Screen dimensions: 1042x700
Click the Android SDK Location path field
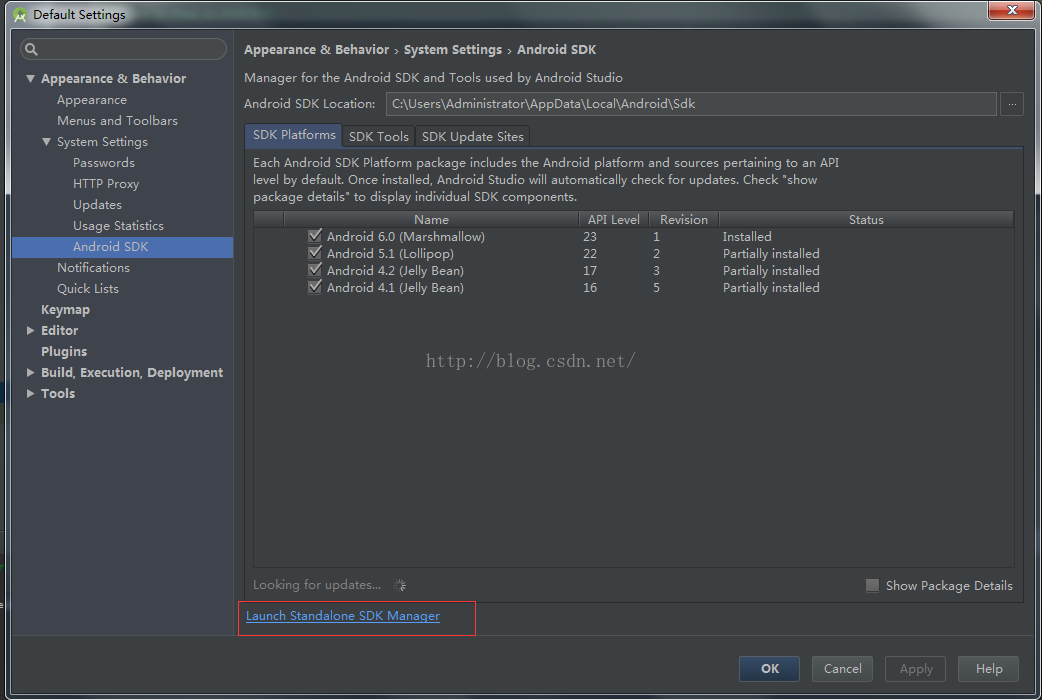(x=691, y=104)
